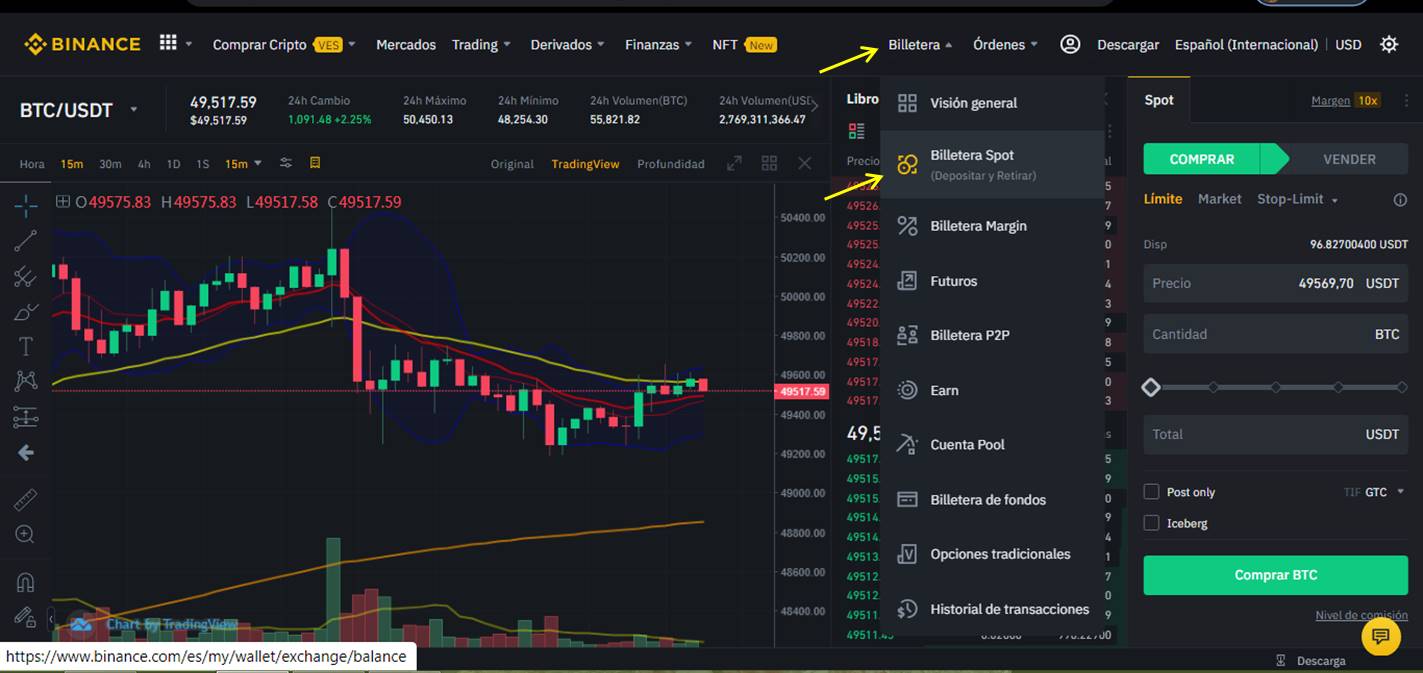Image resolution: width=1423 pixels, height=673 pixels.
Task: Open the Margen 10x link
Action: pyautogui.click(x=1346, y=100)
